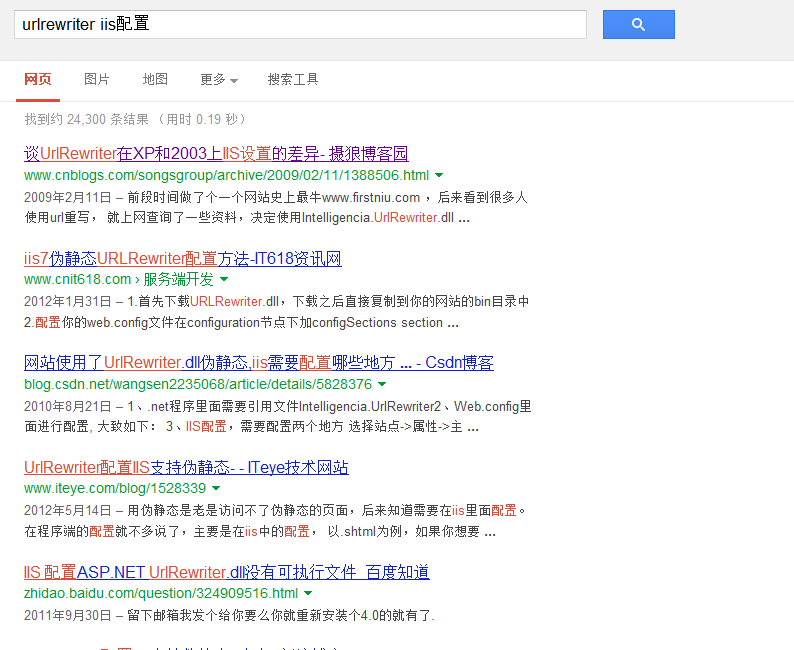This screenshot has height=650, width=794.
Task: Click the snippet dated 2011年9月30日
Action: click(229, 616)
